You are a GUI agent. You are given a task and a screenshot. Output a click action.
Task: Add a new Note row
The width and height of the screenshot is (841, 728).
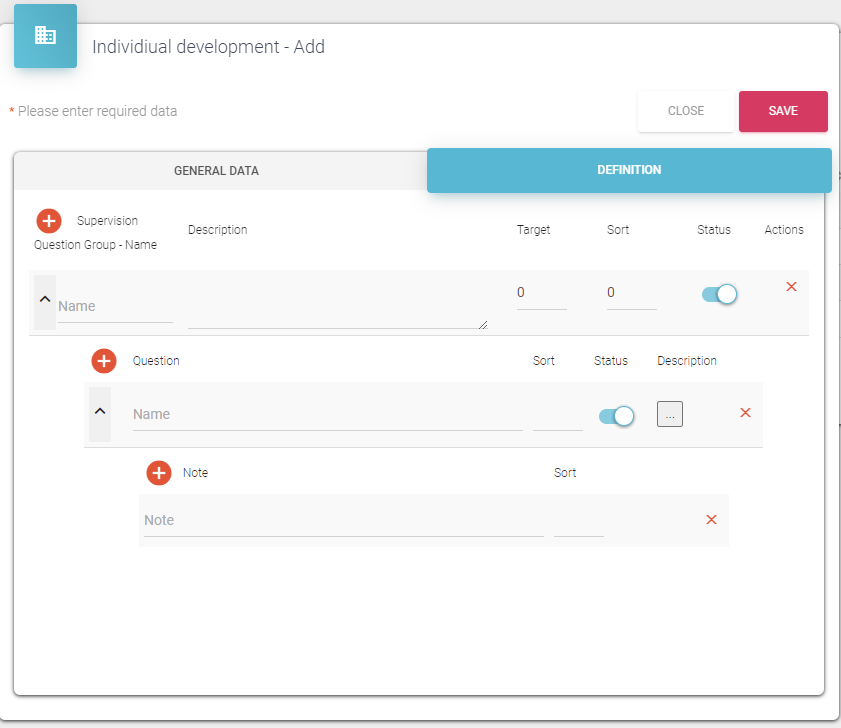coord(159,473)
